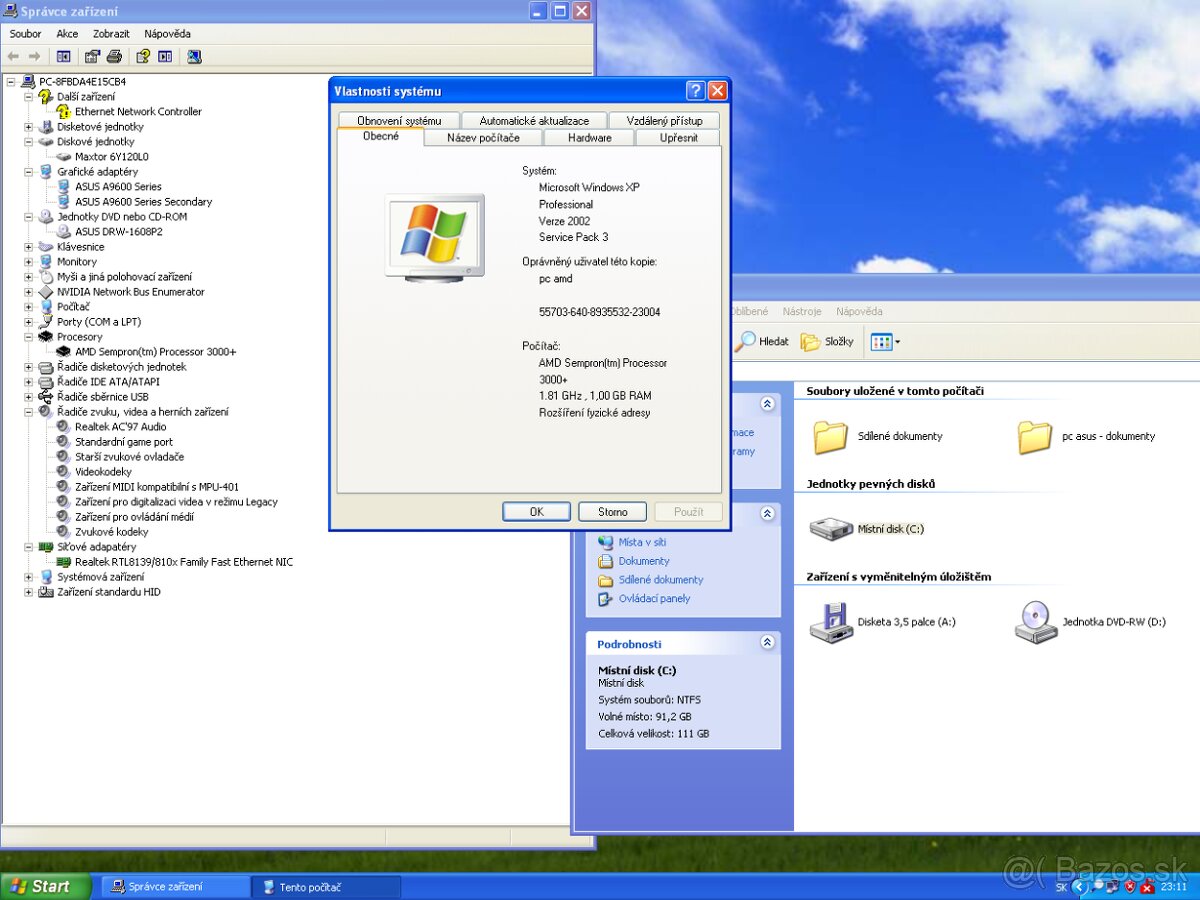Switch to the Hardware tab

click(x=588, y=138)
